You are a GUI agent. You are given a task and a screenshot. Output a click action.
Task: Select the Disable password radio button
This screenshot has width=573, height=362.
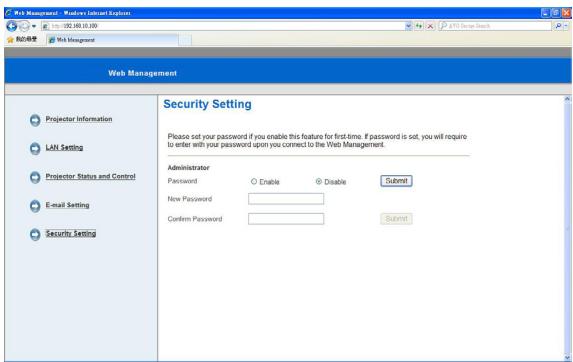(x=319, y=181)
